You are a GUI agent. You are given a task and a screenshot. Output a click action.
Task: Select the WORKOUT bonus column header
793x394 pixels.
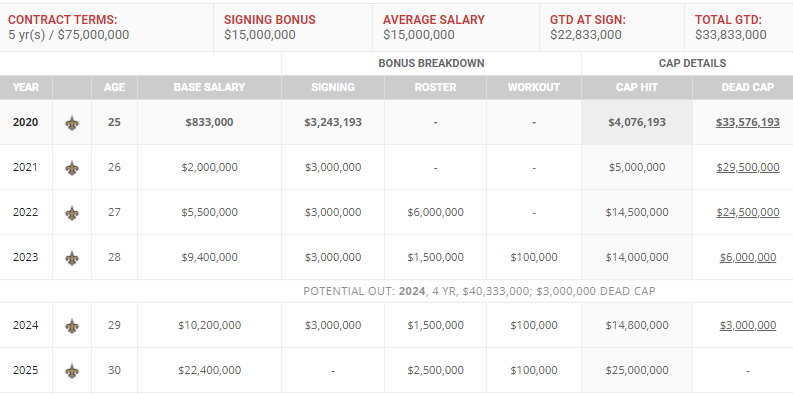tap(534, 87)
